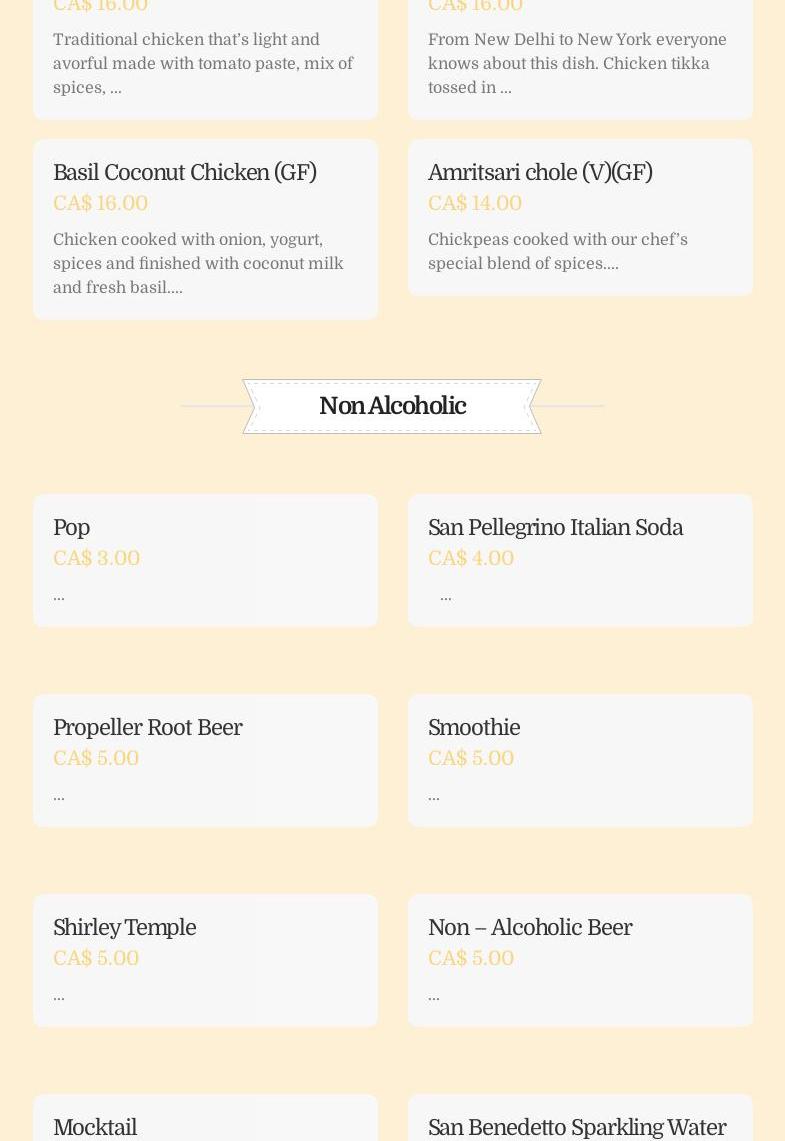Screen dimensions: 785x1141
Task: Open the Basil Coconut Chicken (GF) item
Action: click(x=185, y=173)
